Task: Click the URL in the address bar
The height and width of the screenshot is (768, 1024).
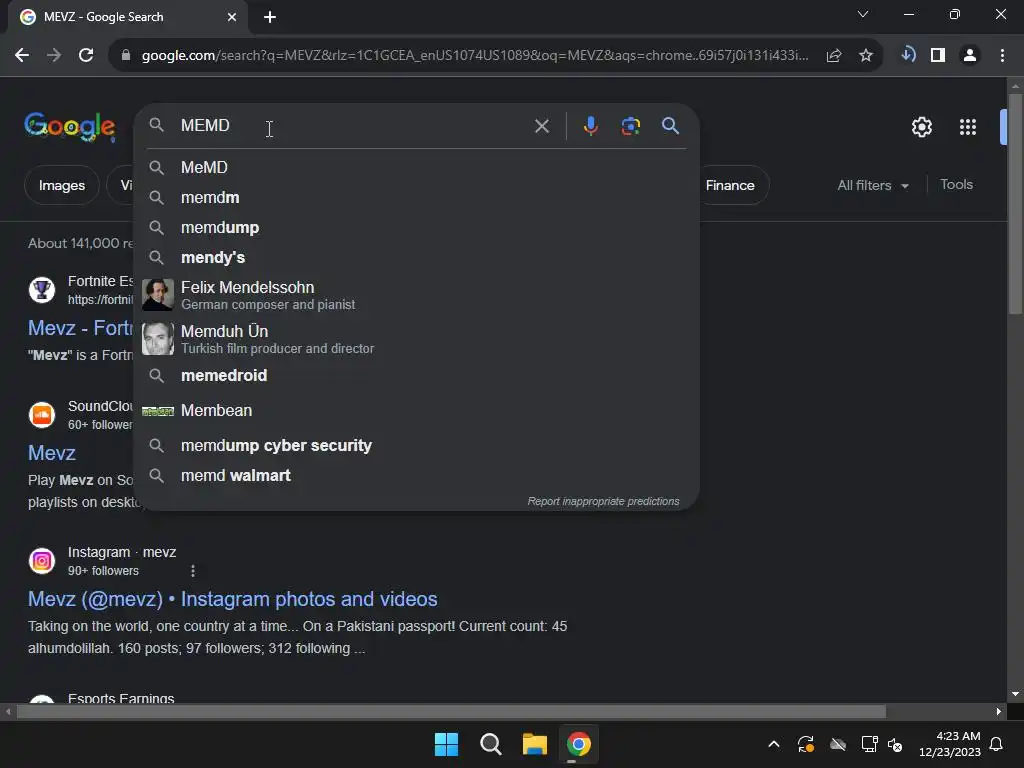Action: (x=475, y=56)
